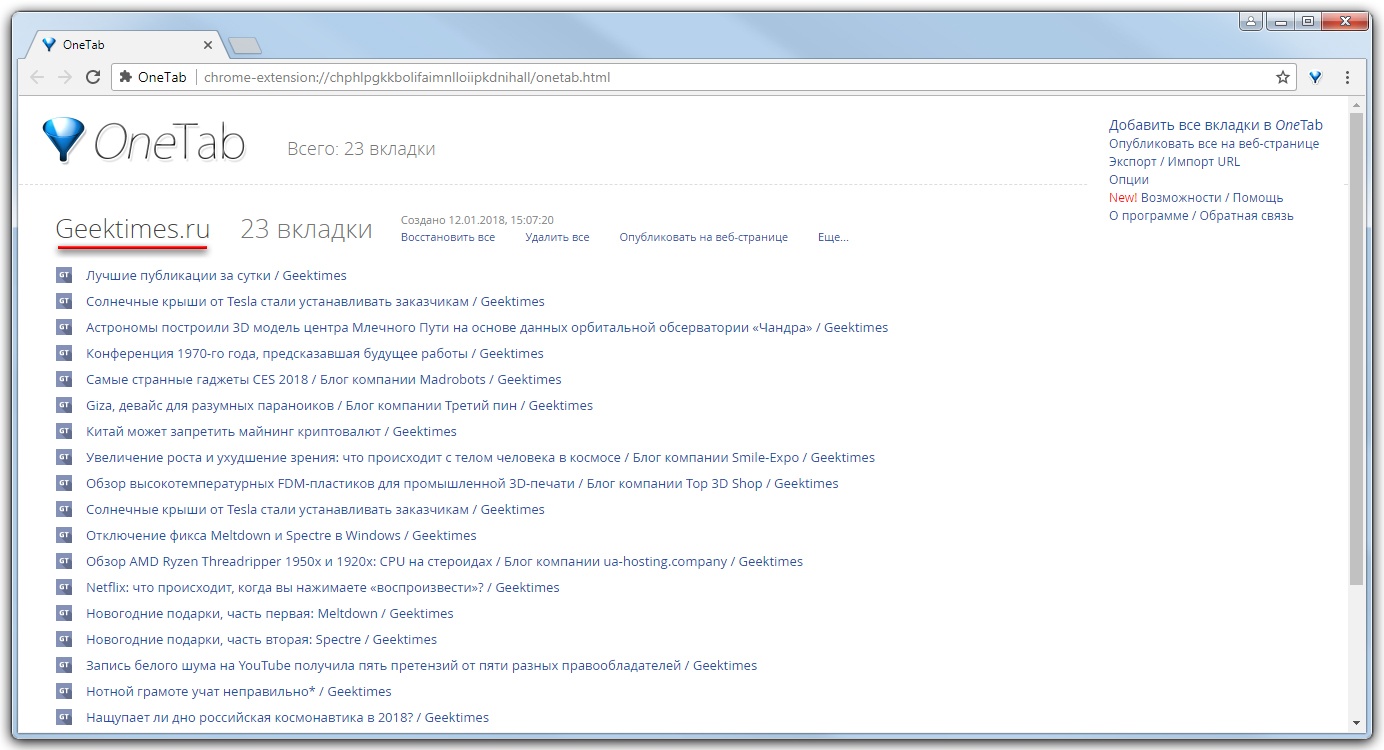Open 'Самые странные гаджеты CES 2018' link
The height and width of the screenshot is (750, 1384).
(x=324, y=379)
